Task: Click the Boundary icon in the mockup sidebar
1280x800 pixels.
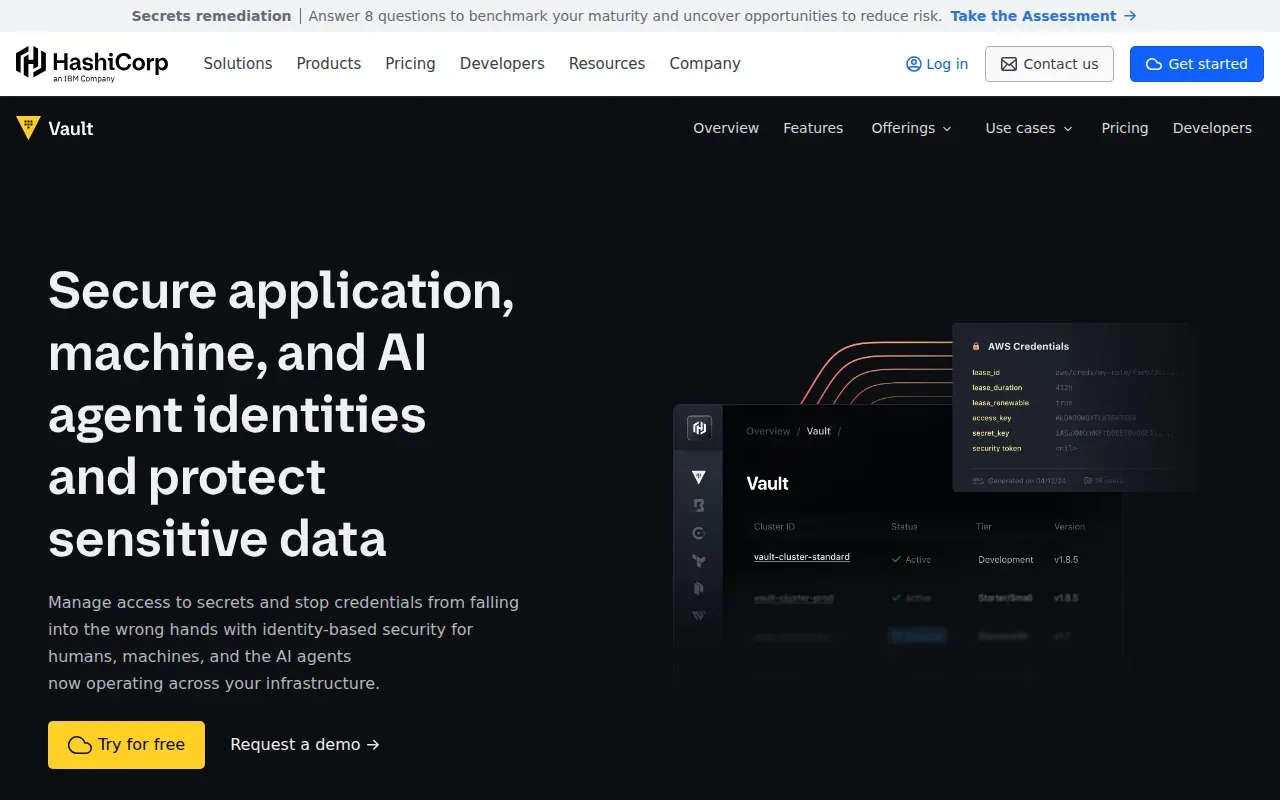Action: pyautogui.click(x=699, y=505)
